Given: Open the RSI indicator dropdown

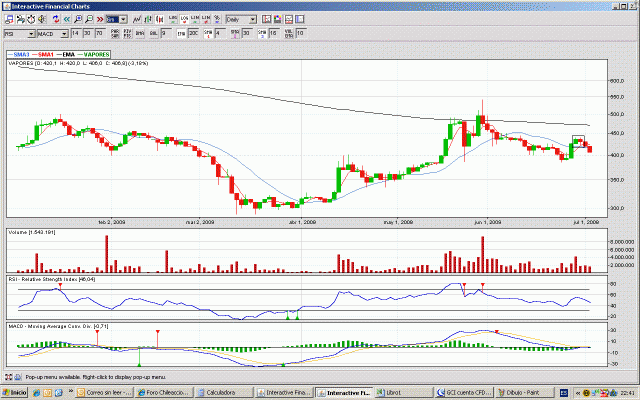Looking at the screenshot, I should coord(19,34).
